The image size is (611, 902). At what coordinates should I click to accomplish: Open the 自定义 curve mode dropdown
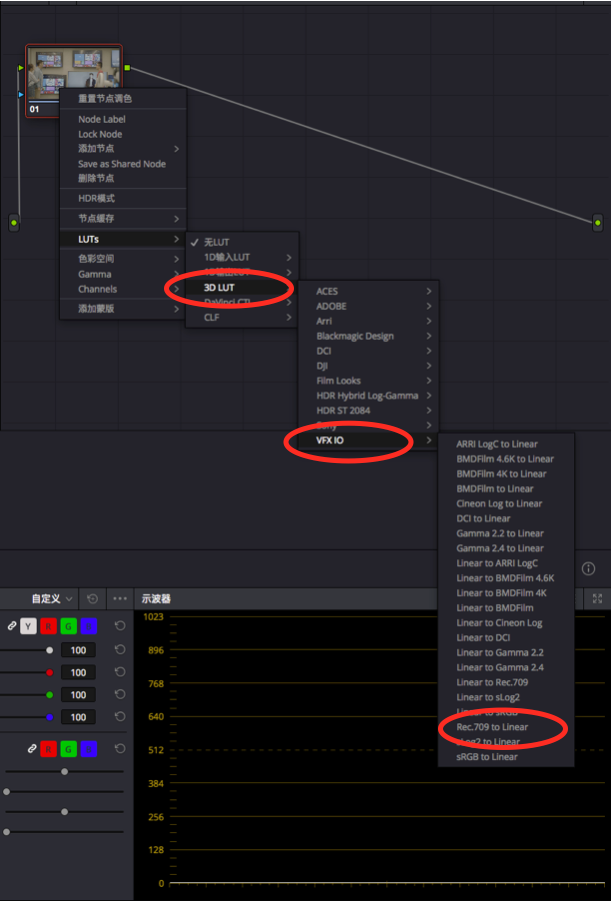pos(52,598)
